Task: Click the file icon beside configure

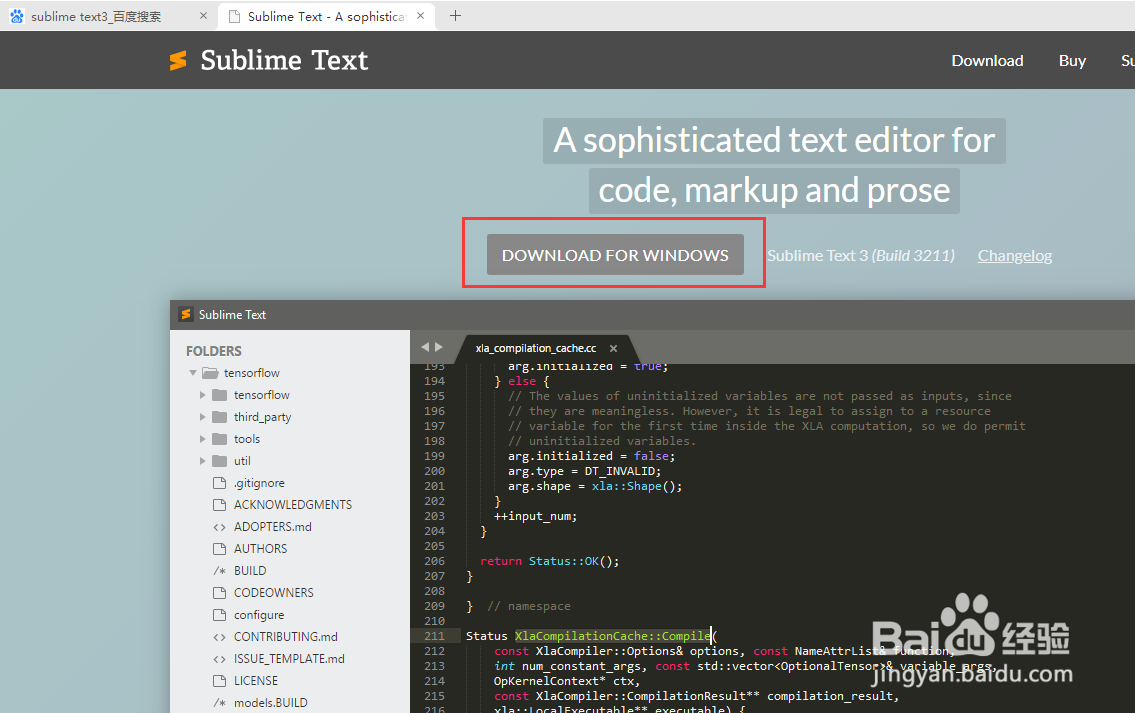Action: click(x=219, y=615)
